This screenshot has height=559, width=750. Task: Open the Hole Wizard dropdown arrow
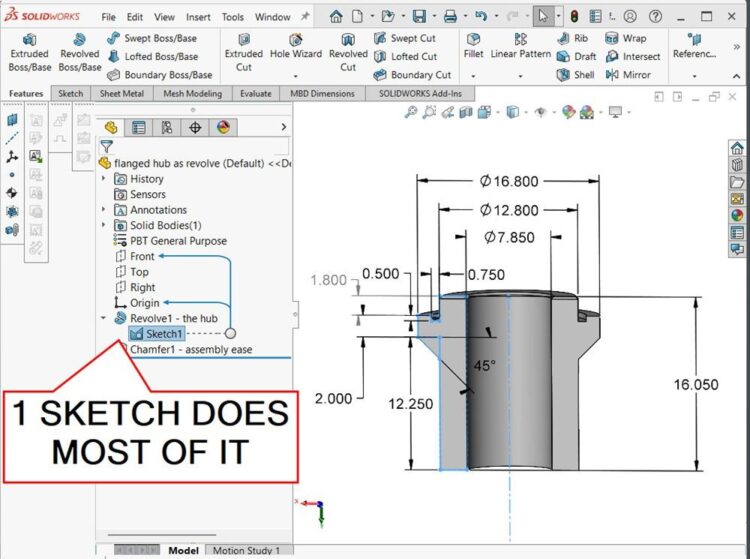coord(296,76)
